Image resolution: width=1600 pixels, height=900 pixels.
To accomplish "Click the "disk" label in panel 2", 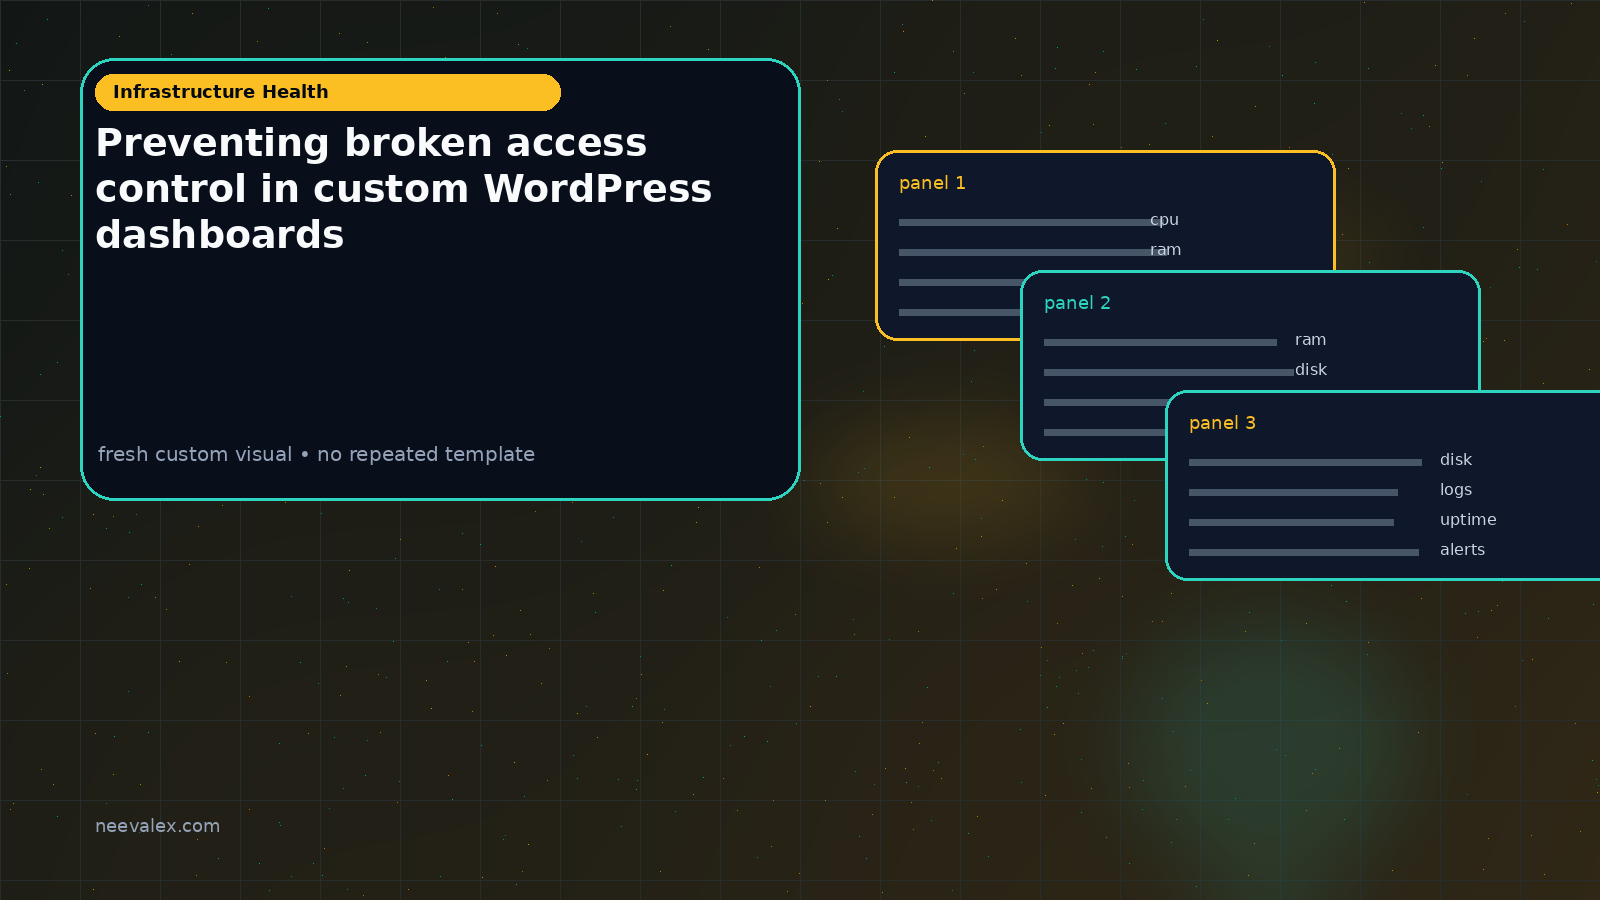I will 1311,370.
